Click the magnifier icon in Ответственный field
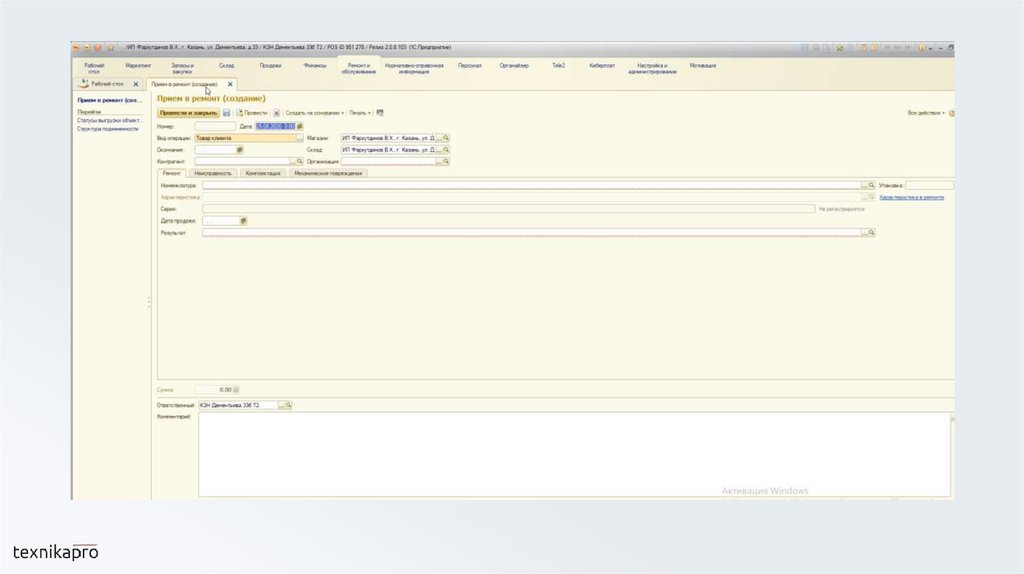 click(x=288, y=405)
